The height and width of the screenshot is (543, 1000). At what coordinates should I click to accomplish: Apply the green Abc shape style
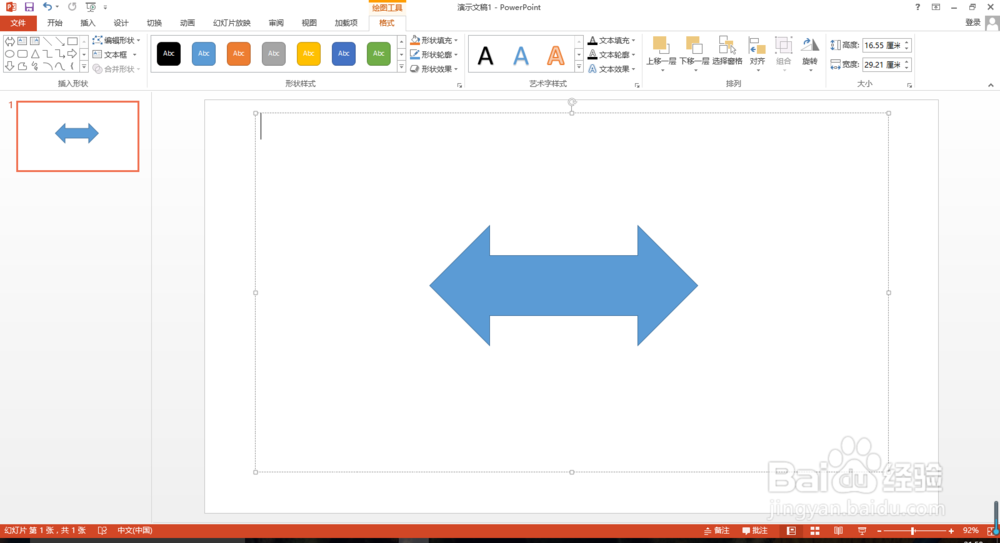379,54
